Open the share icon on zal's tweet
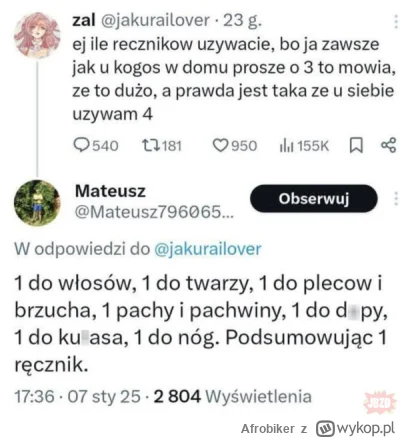Viewport: 400px width, 438px height. pyautogui.click(x=389, y=145)
